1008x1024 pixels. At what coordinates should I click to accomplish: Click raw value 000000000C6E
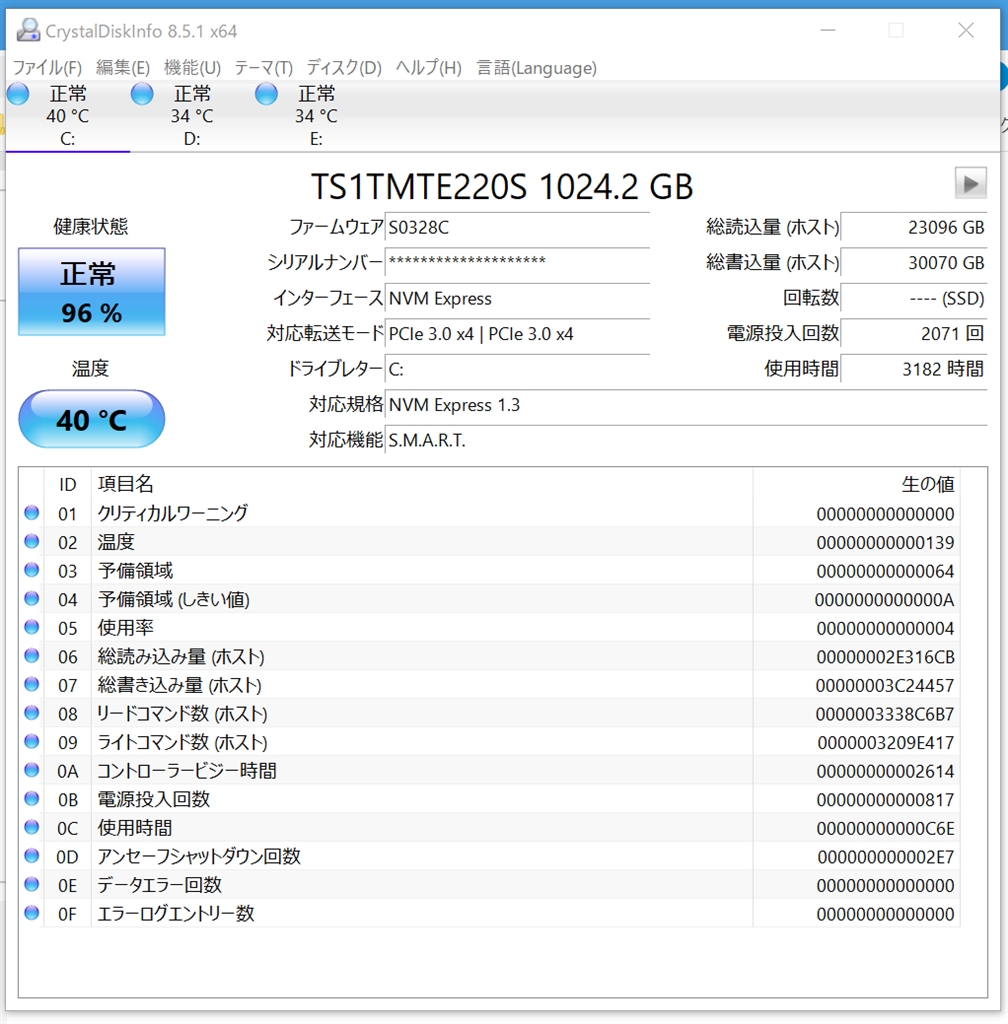click(885, 829)
